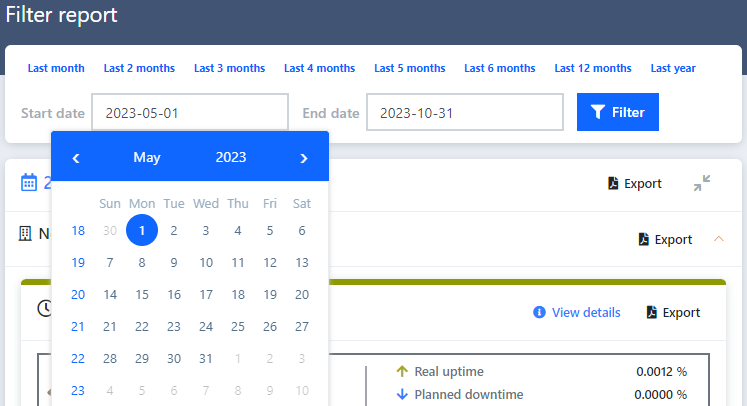Open the May month selector

[x=147, y=157]
